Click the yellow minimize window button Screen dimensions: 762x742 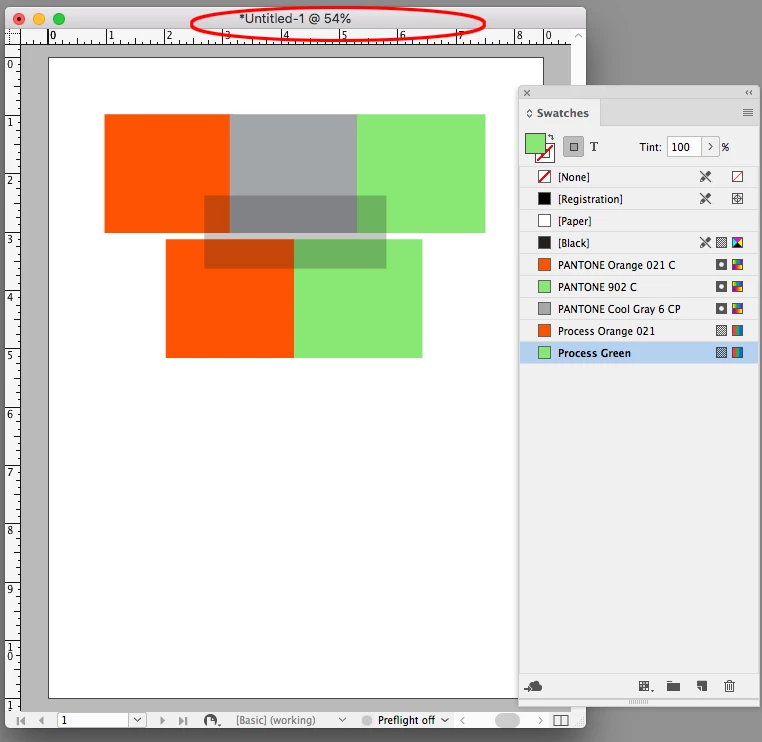pos(39,19)
